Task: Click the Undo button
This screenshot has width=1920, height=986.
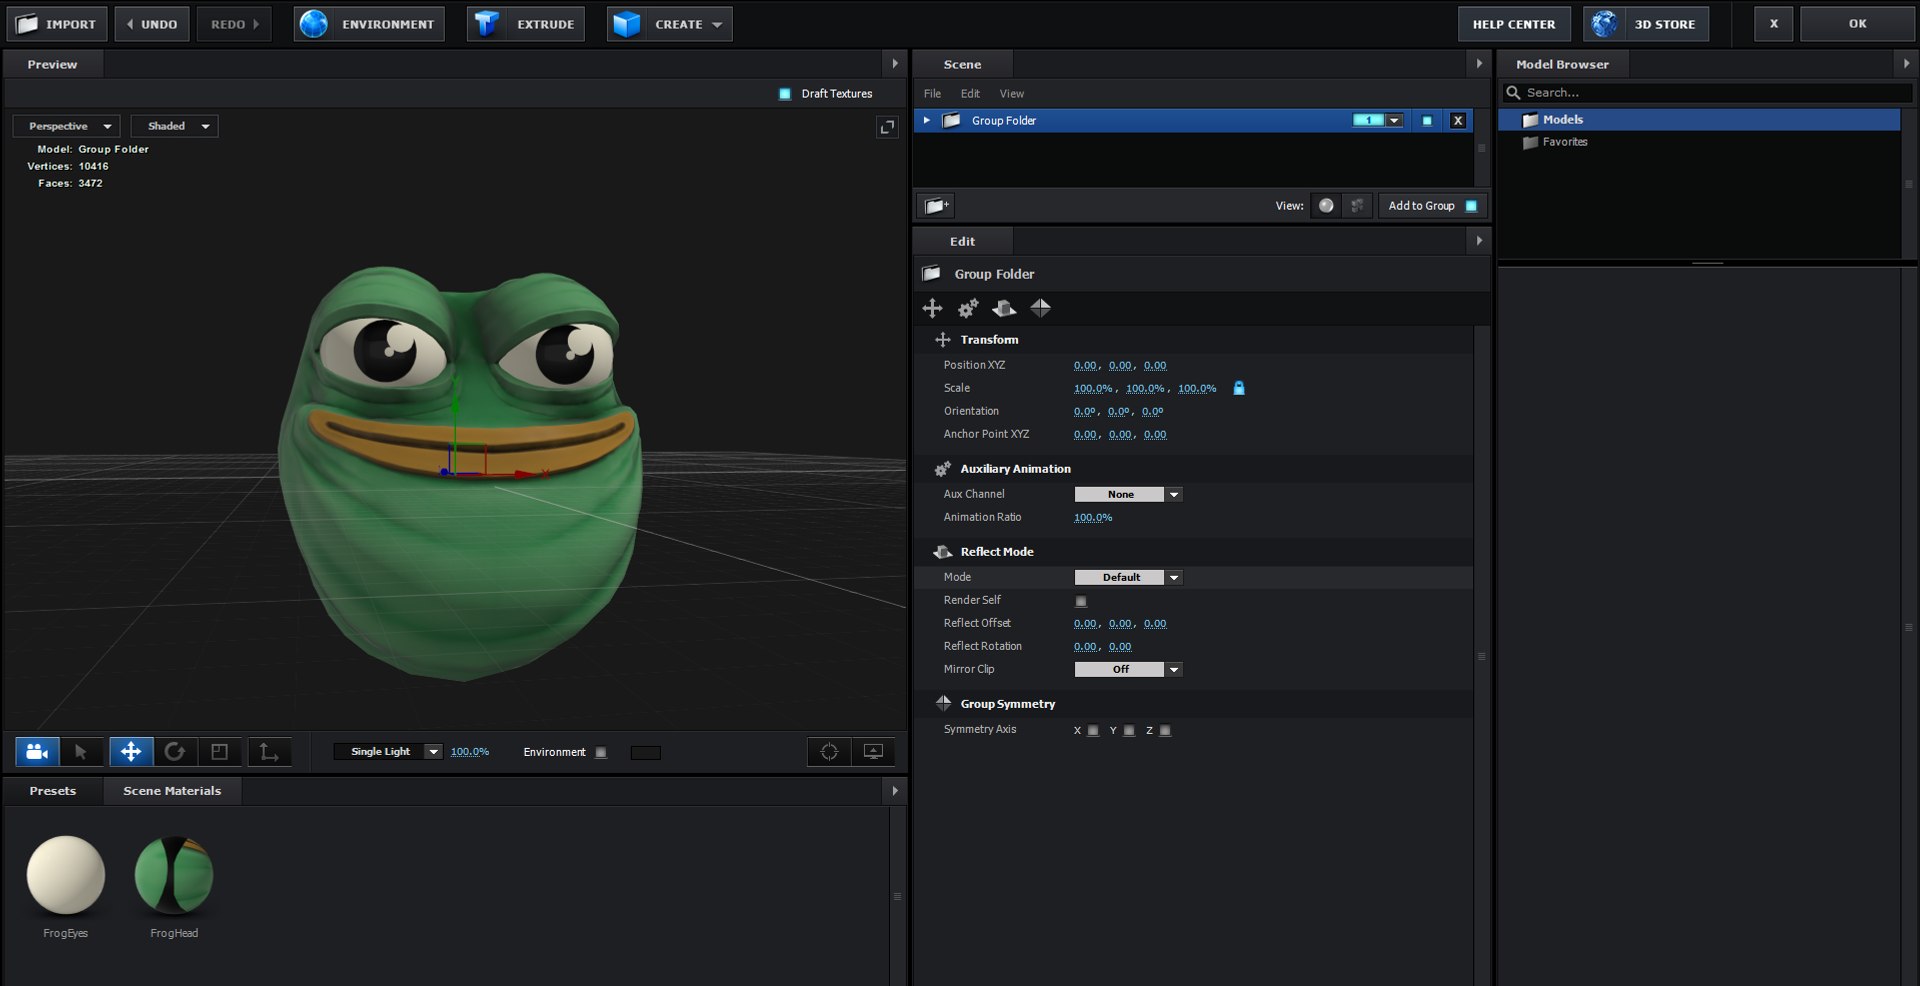Action: click(x=152, y=24)
